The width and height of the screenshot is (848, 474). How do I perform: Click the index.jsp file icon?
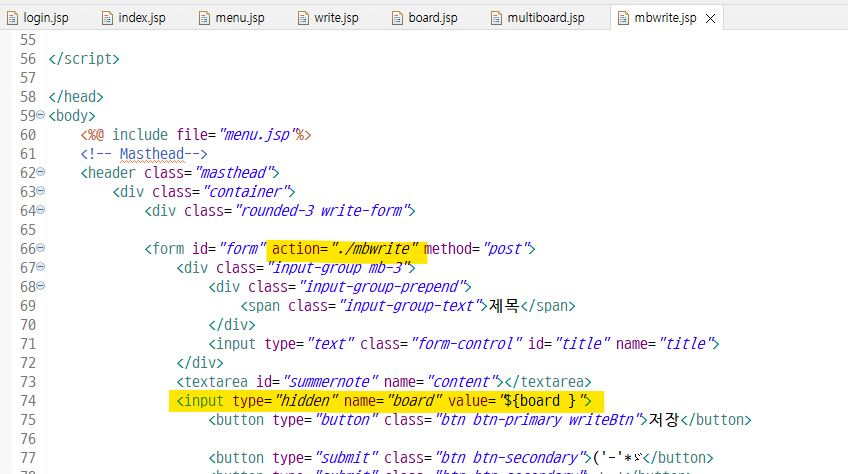[108, 18]
